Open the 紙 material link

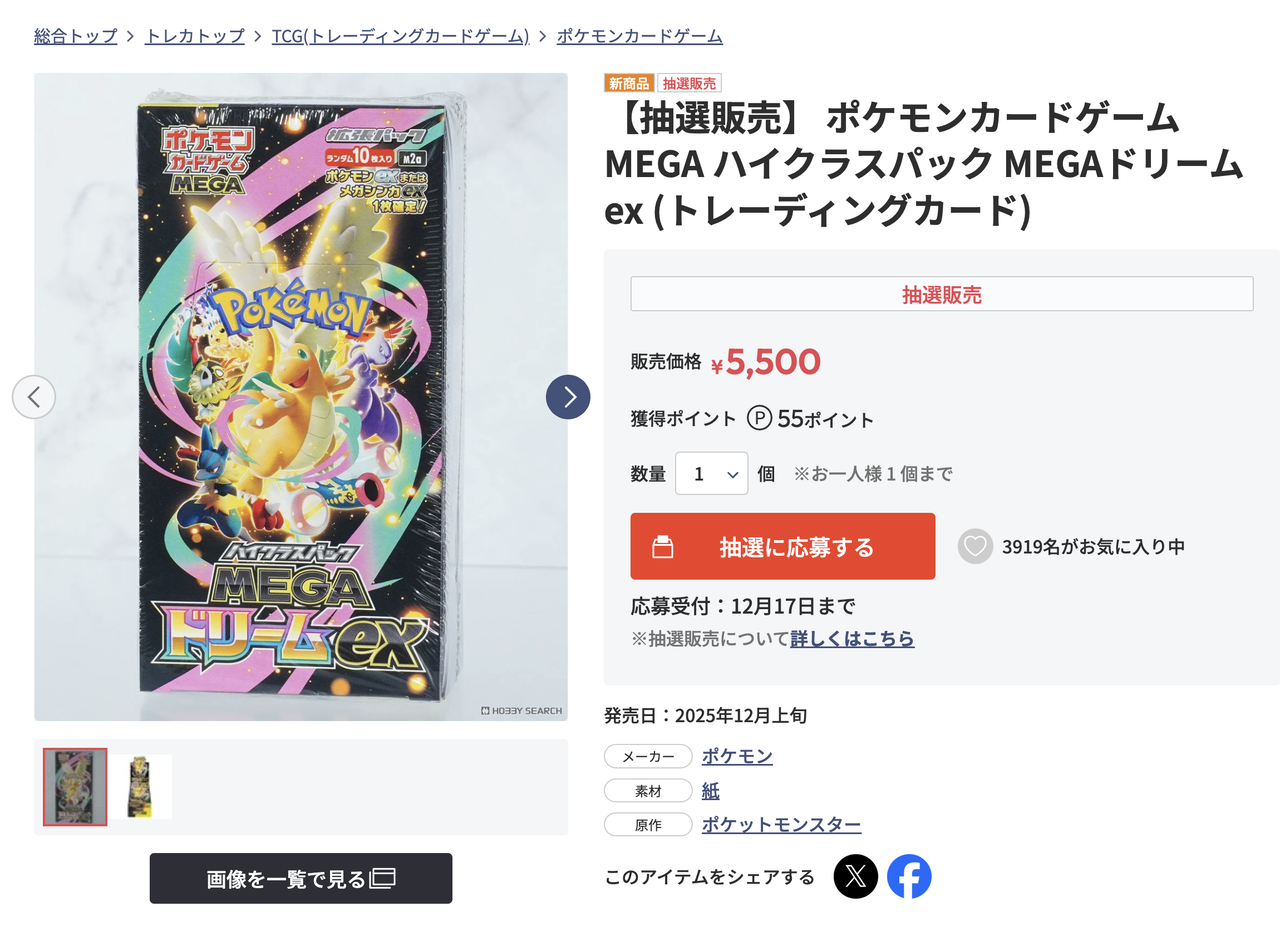tap(710, 790)
